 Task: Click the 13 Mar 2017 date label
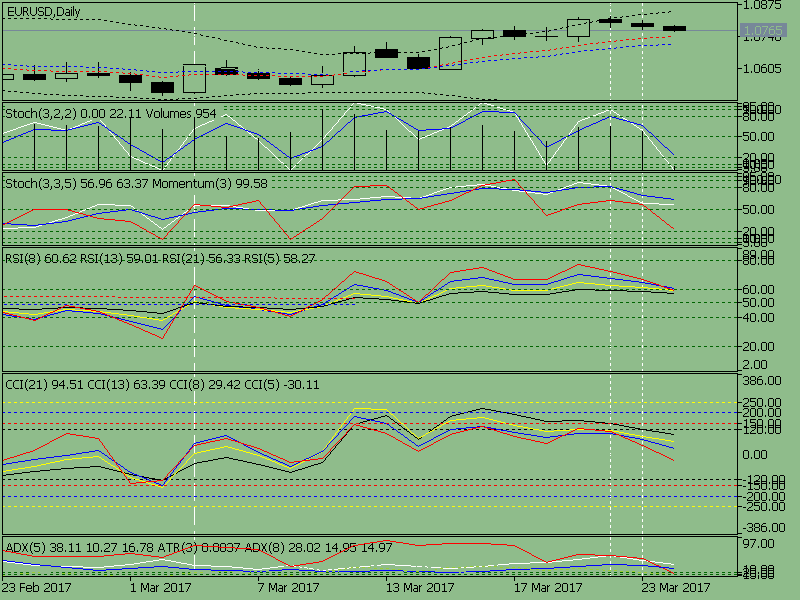(x=420, y=588)
